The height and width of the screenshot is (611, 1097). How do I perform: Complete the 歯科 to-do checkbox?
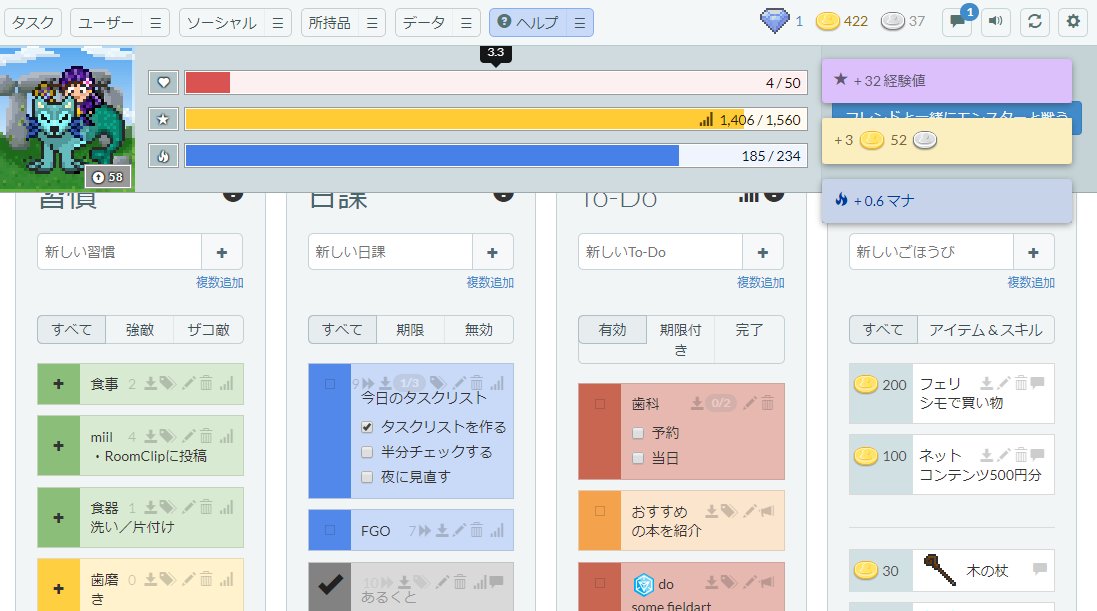click(x=600, y=404)
